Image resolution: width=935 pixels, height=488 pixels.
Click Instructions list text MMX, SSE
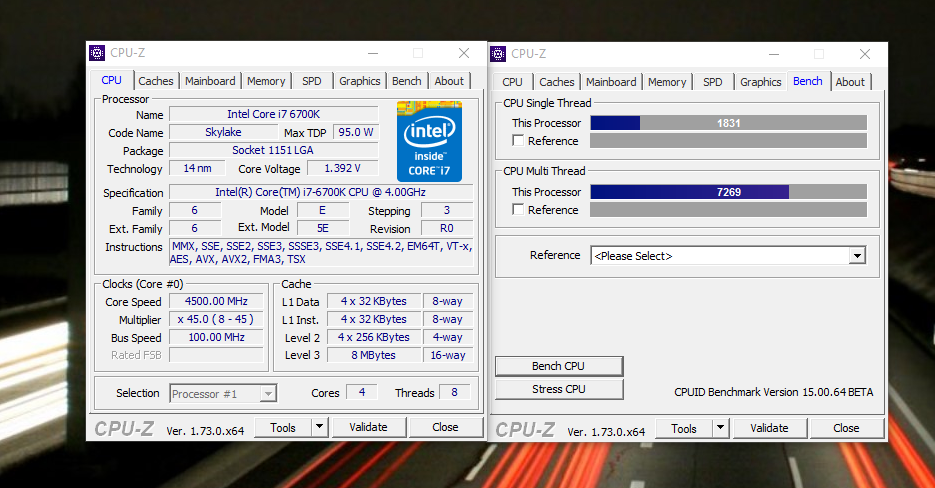(x=321, y=252)
